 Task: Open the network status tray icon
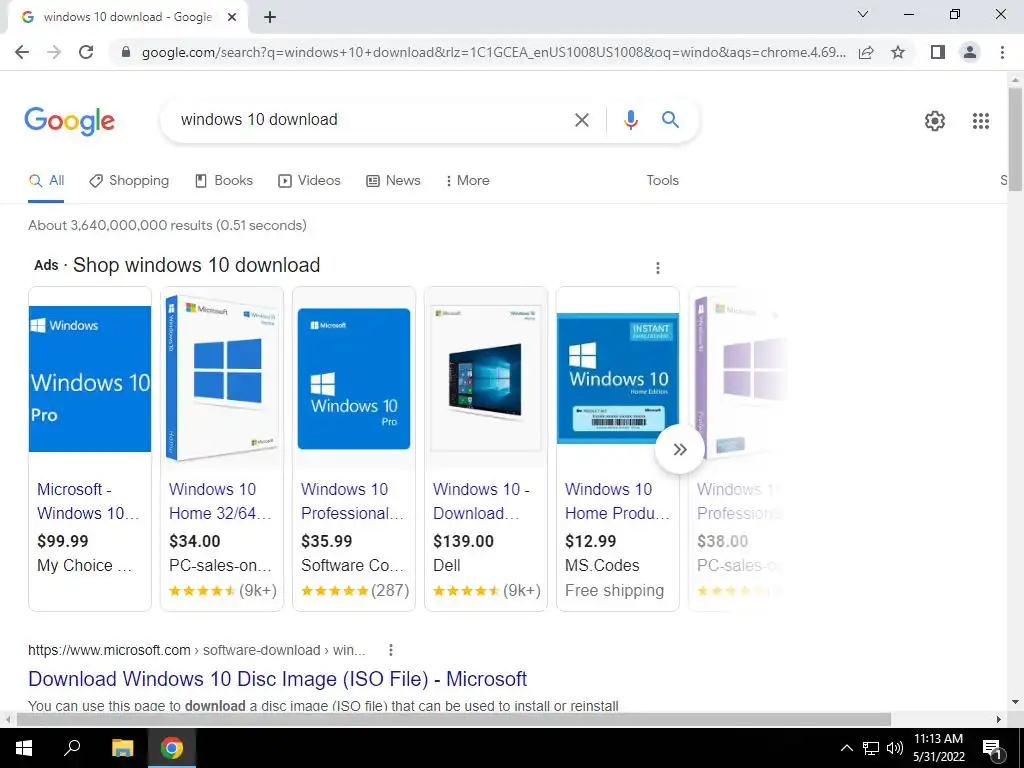[871, 748]
